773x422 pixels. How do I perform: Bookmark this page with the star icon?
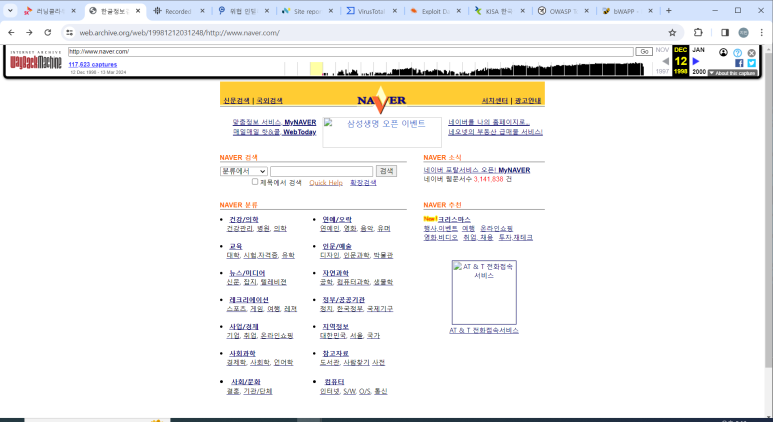[672, 33]
